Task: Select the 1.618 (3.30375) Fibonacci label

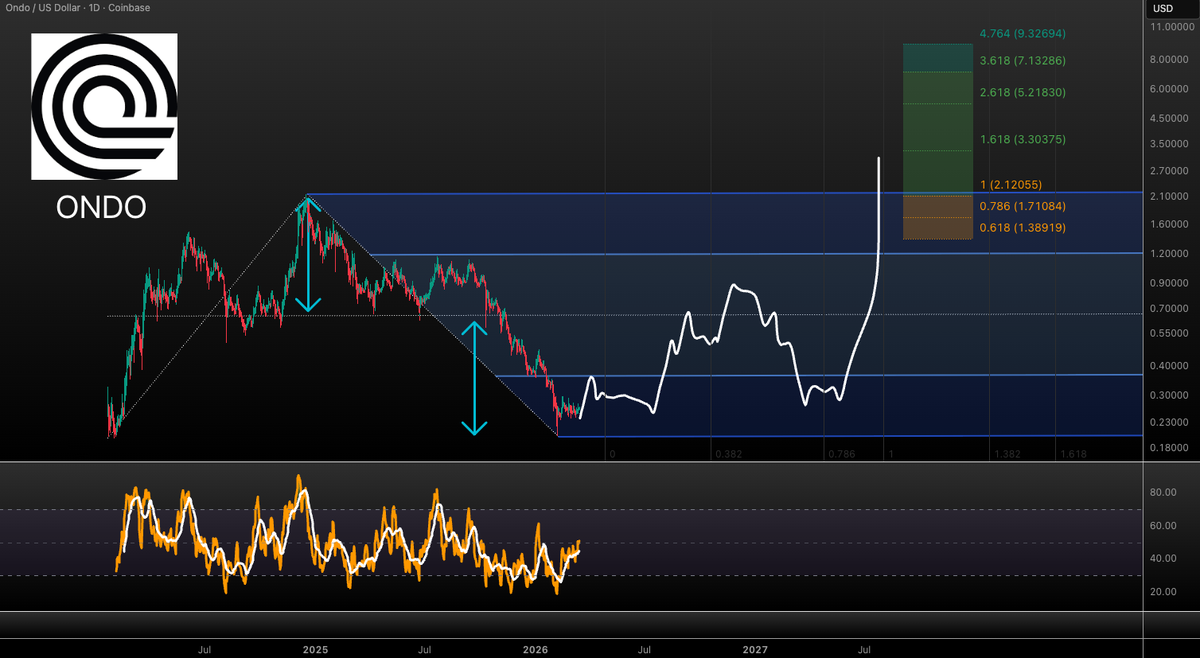Action: 1022,140
